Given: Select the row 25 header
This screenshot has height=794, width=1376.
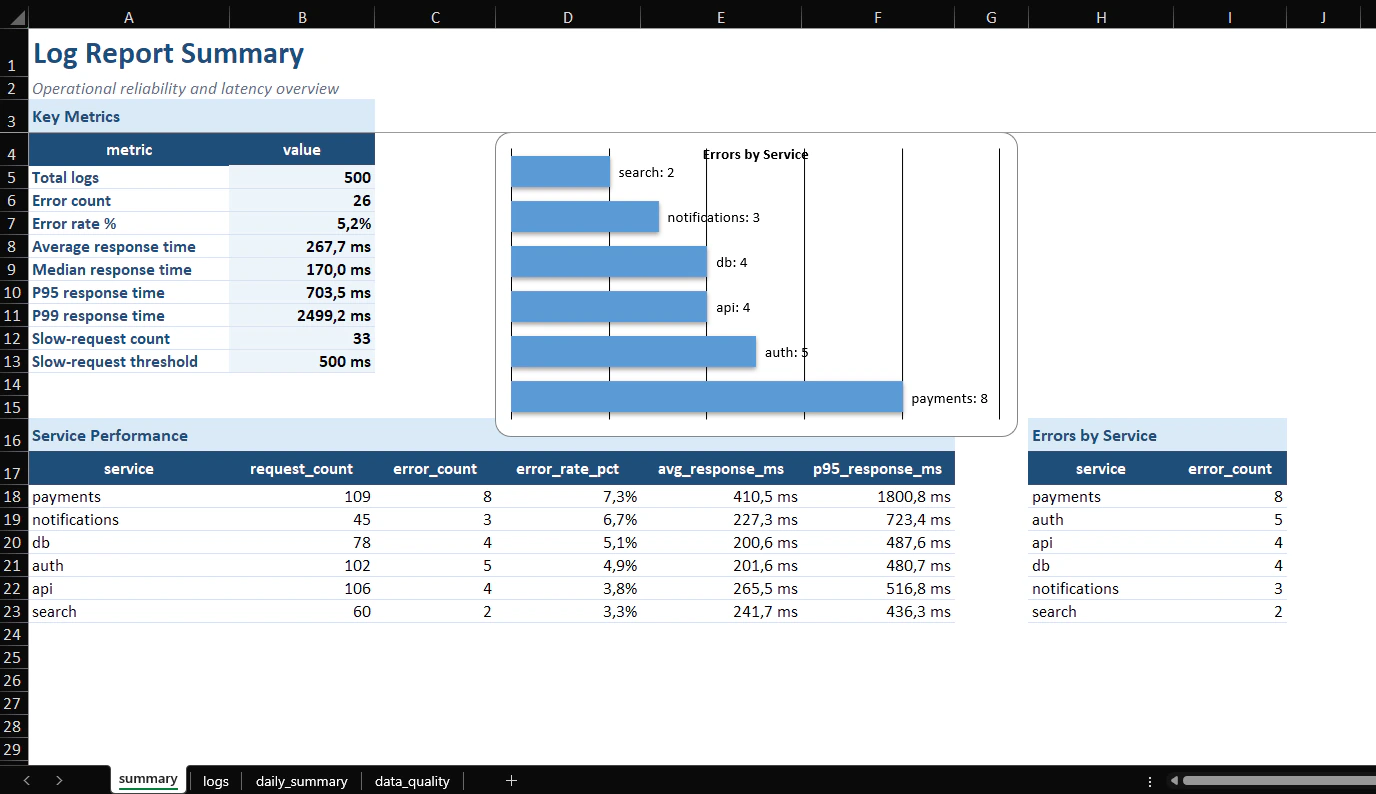Looking at the screenshot, I should 14,658.
